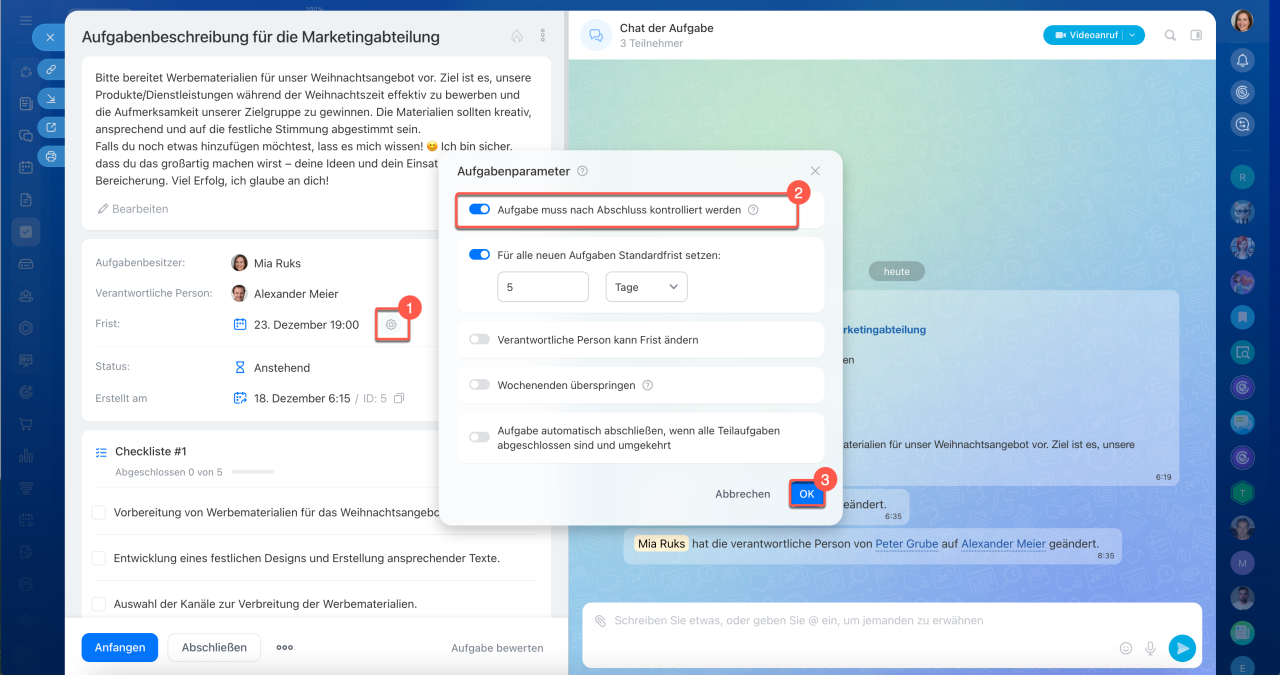This screenshot has width=1280, height=675.
Task: Close the task slider with the X tab
Action: 50,37
